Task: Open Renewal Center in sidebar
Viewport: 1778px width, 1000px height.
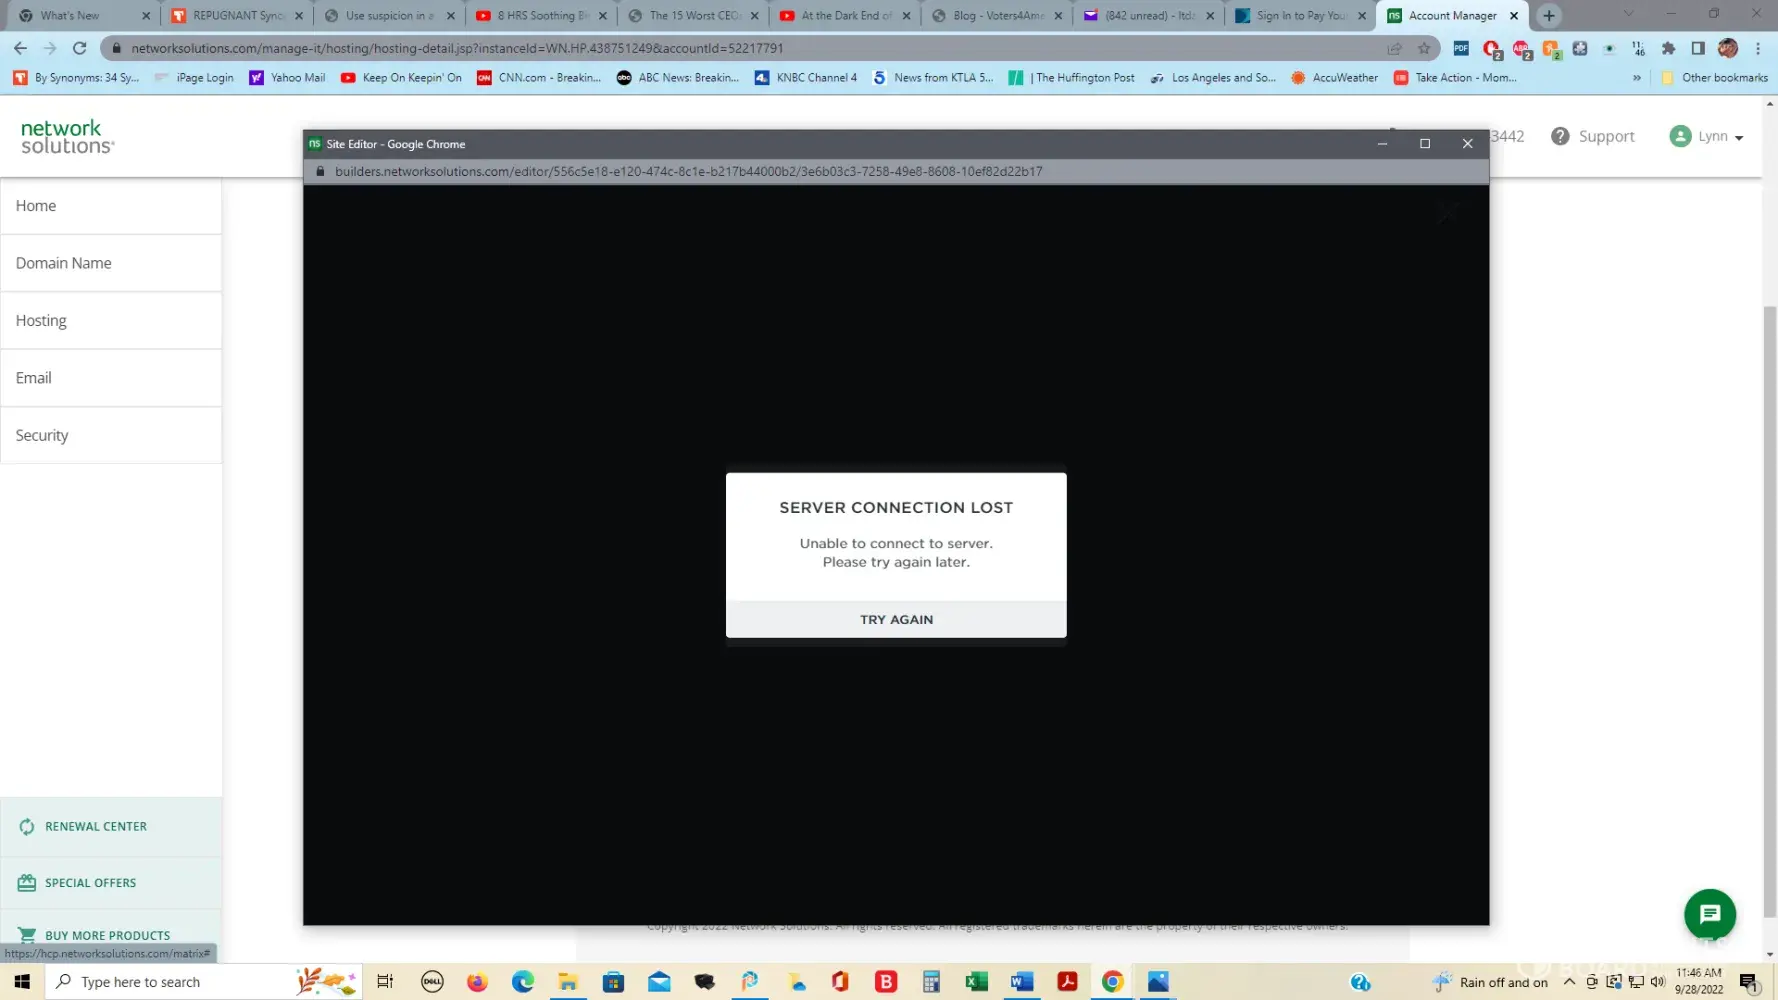Action: click(96, 826)
